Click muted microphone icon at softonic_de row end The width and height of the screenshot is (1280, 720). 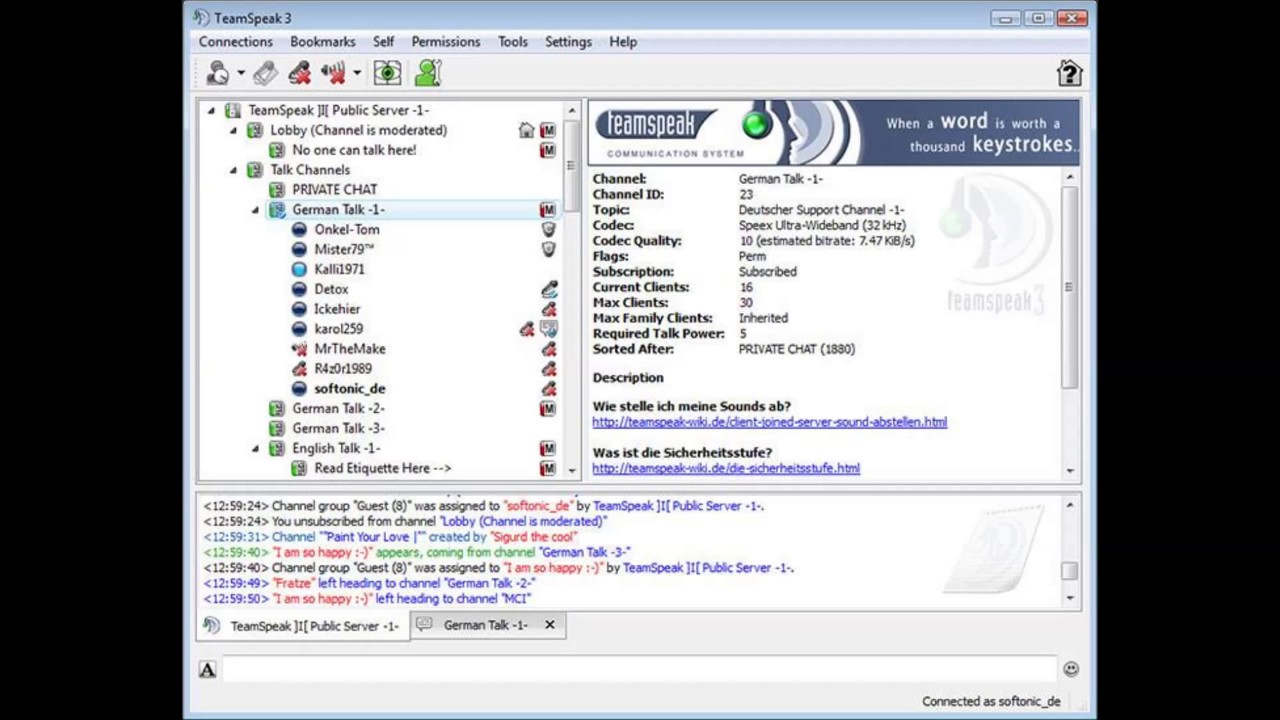click(548, 389)
